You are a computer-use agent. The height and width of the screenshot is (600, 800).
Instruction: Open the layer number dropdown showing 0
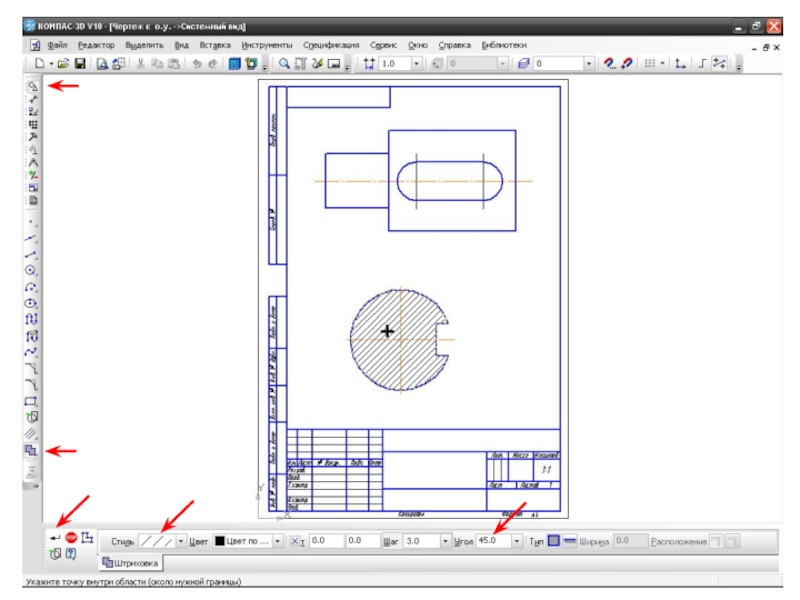pyautogui.click(x=589, y=64)
